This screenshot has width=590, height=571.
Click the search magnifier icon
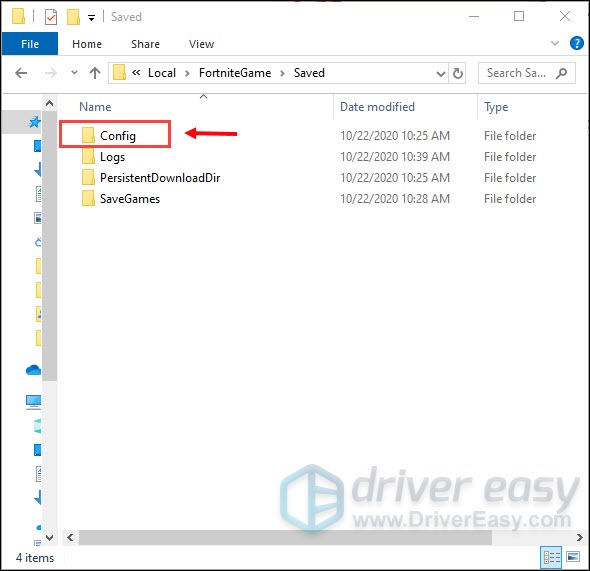click(561, 73)
